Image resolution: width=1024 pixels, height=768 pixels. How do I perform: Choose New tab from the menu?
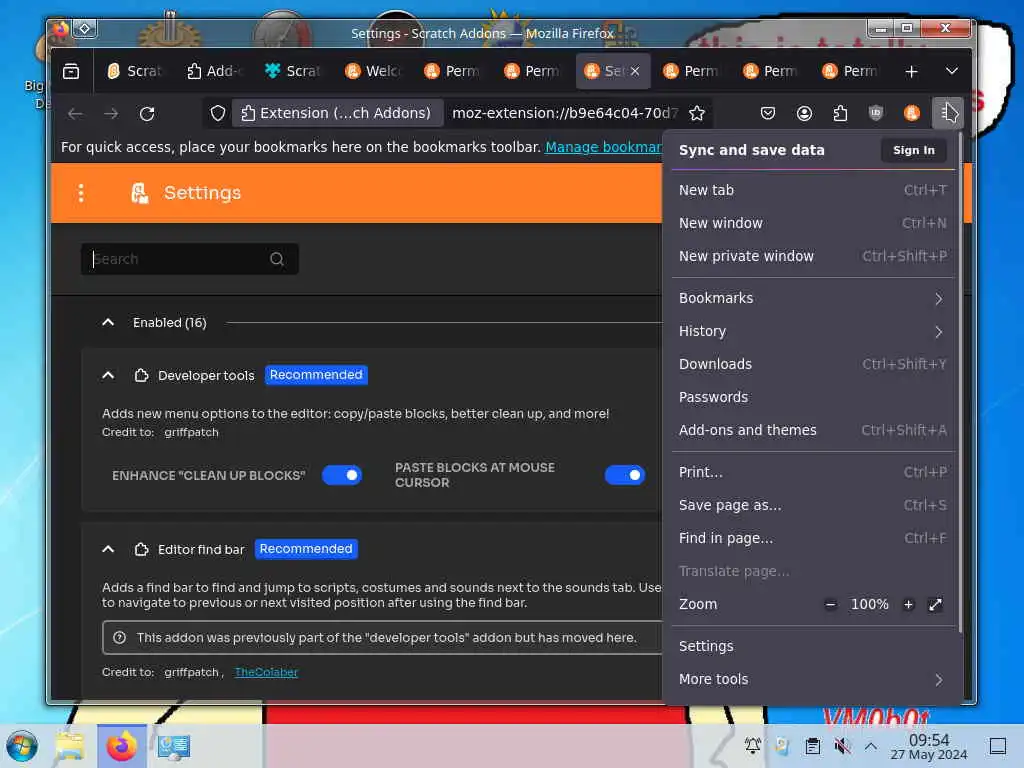[x=813, y=190]
